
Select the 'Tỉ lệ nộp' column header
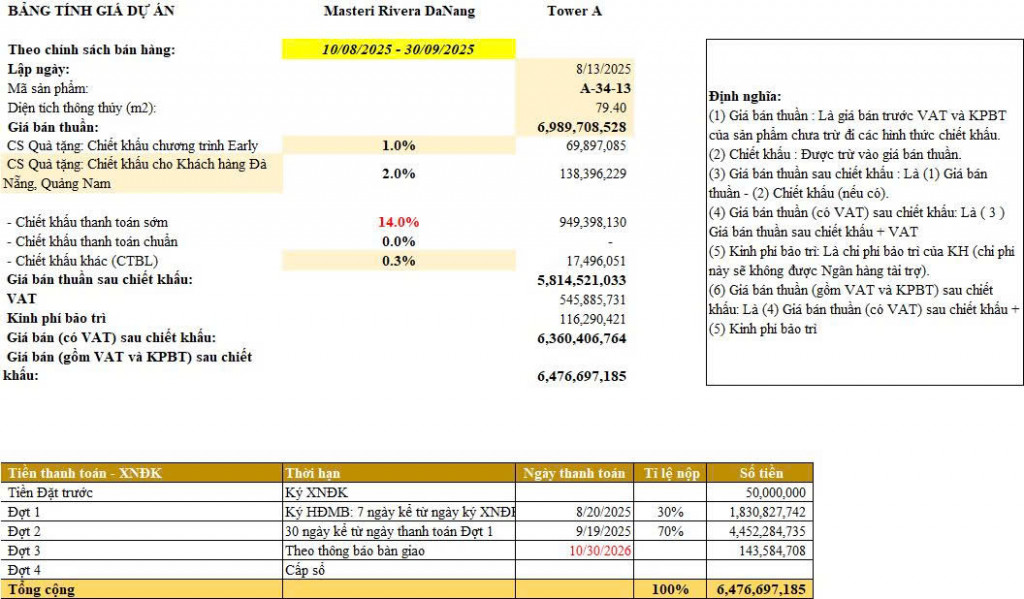[671, 473]
